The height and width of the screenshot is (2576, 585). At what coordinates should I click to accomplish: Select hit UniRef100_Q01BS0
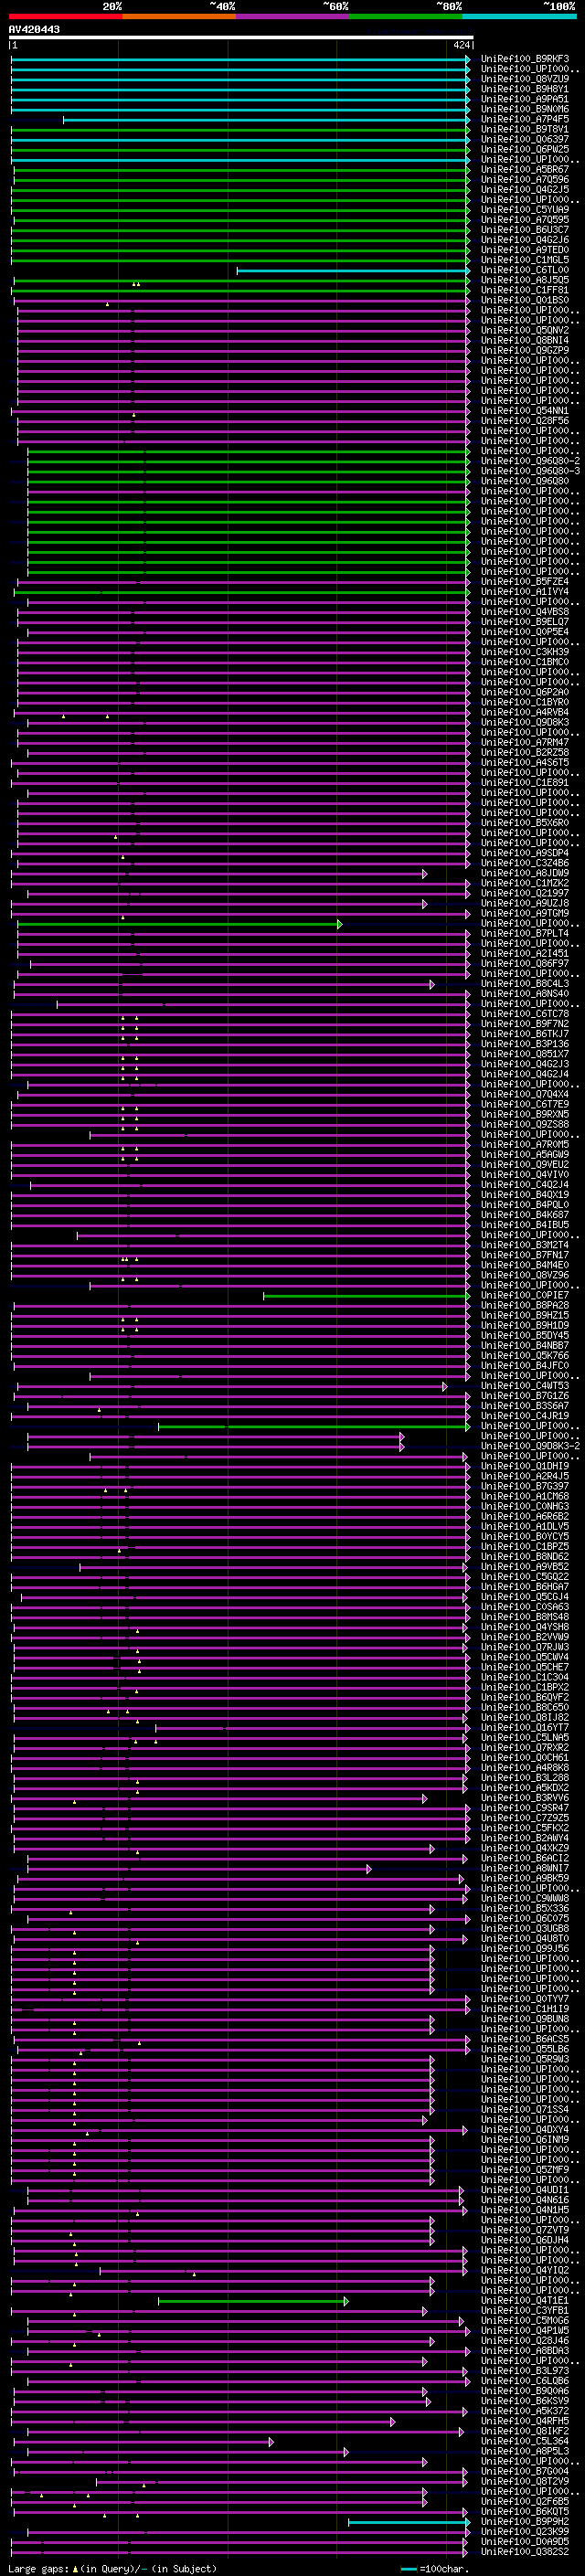tap(524, 300)
